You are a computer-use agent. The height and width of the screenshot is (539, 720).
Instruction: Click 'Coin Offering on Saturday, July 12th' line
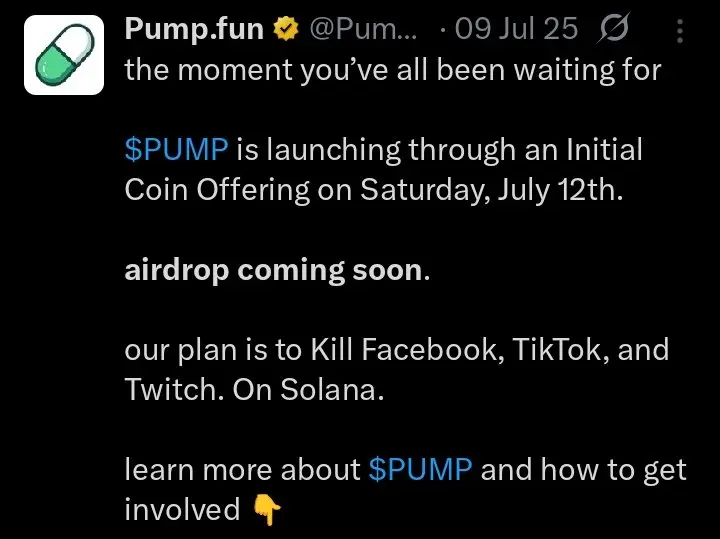coord(372,191)
